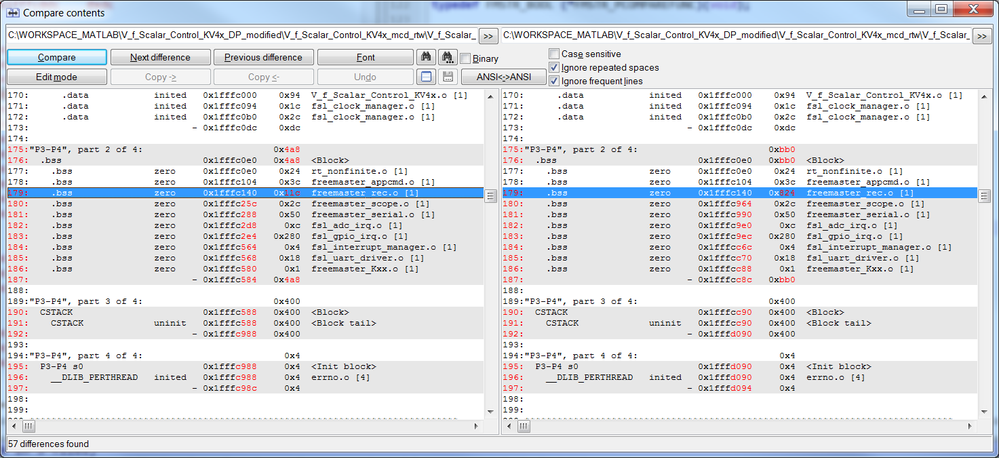
Task: Select line 179 freemaster_rec.o in left pane
Action: (245, 192)
